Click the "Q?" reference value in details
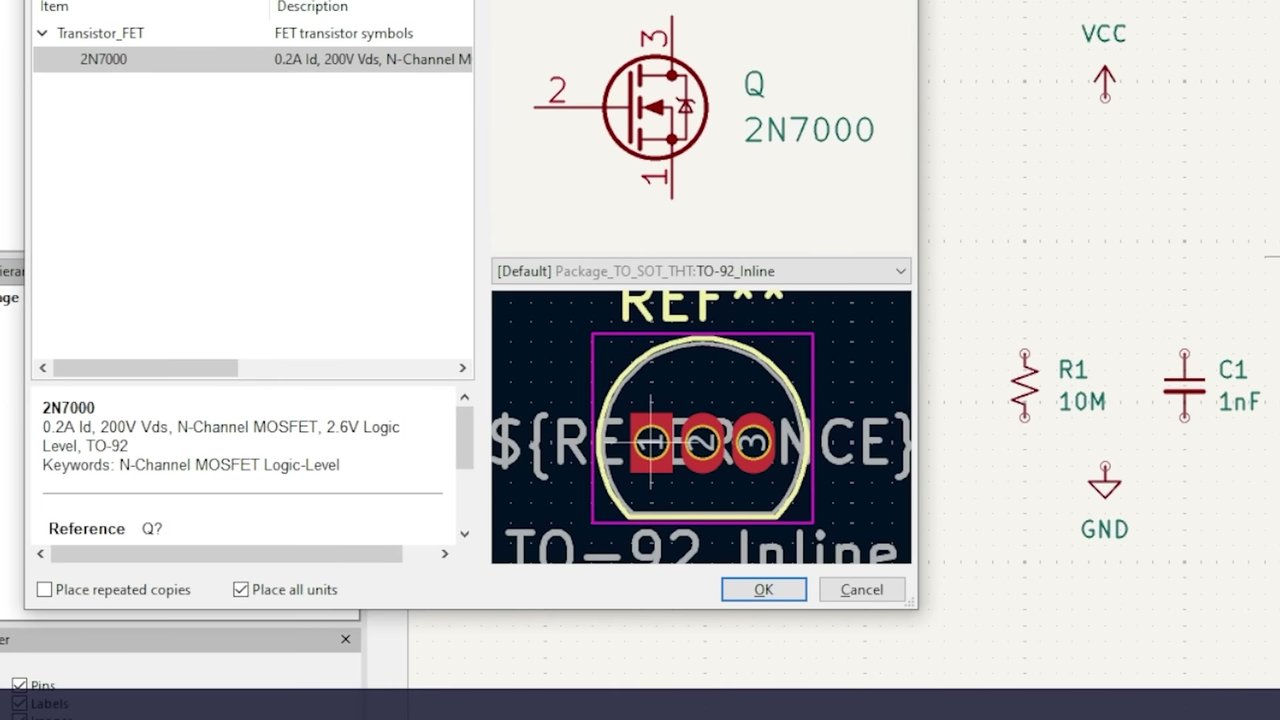This screenshot has width=1280, height=720. pos(152,529)
